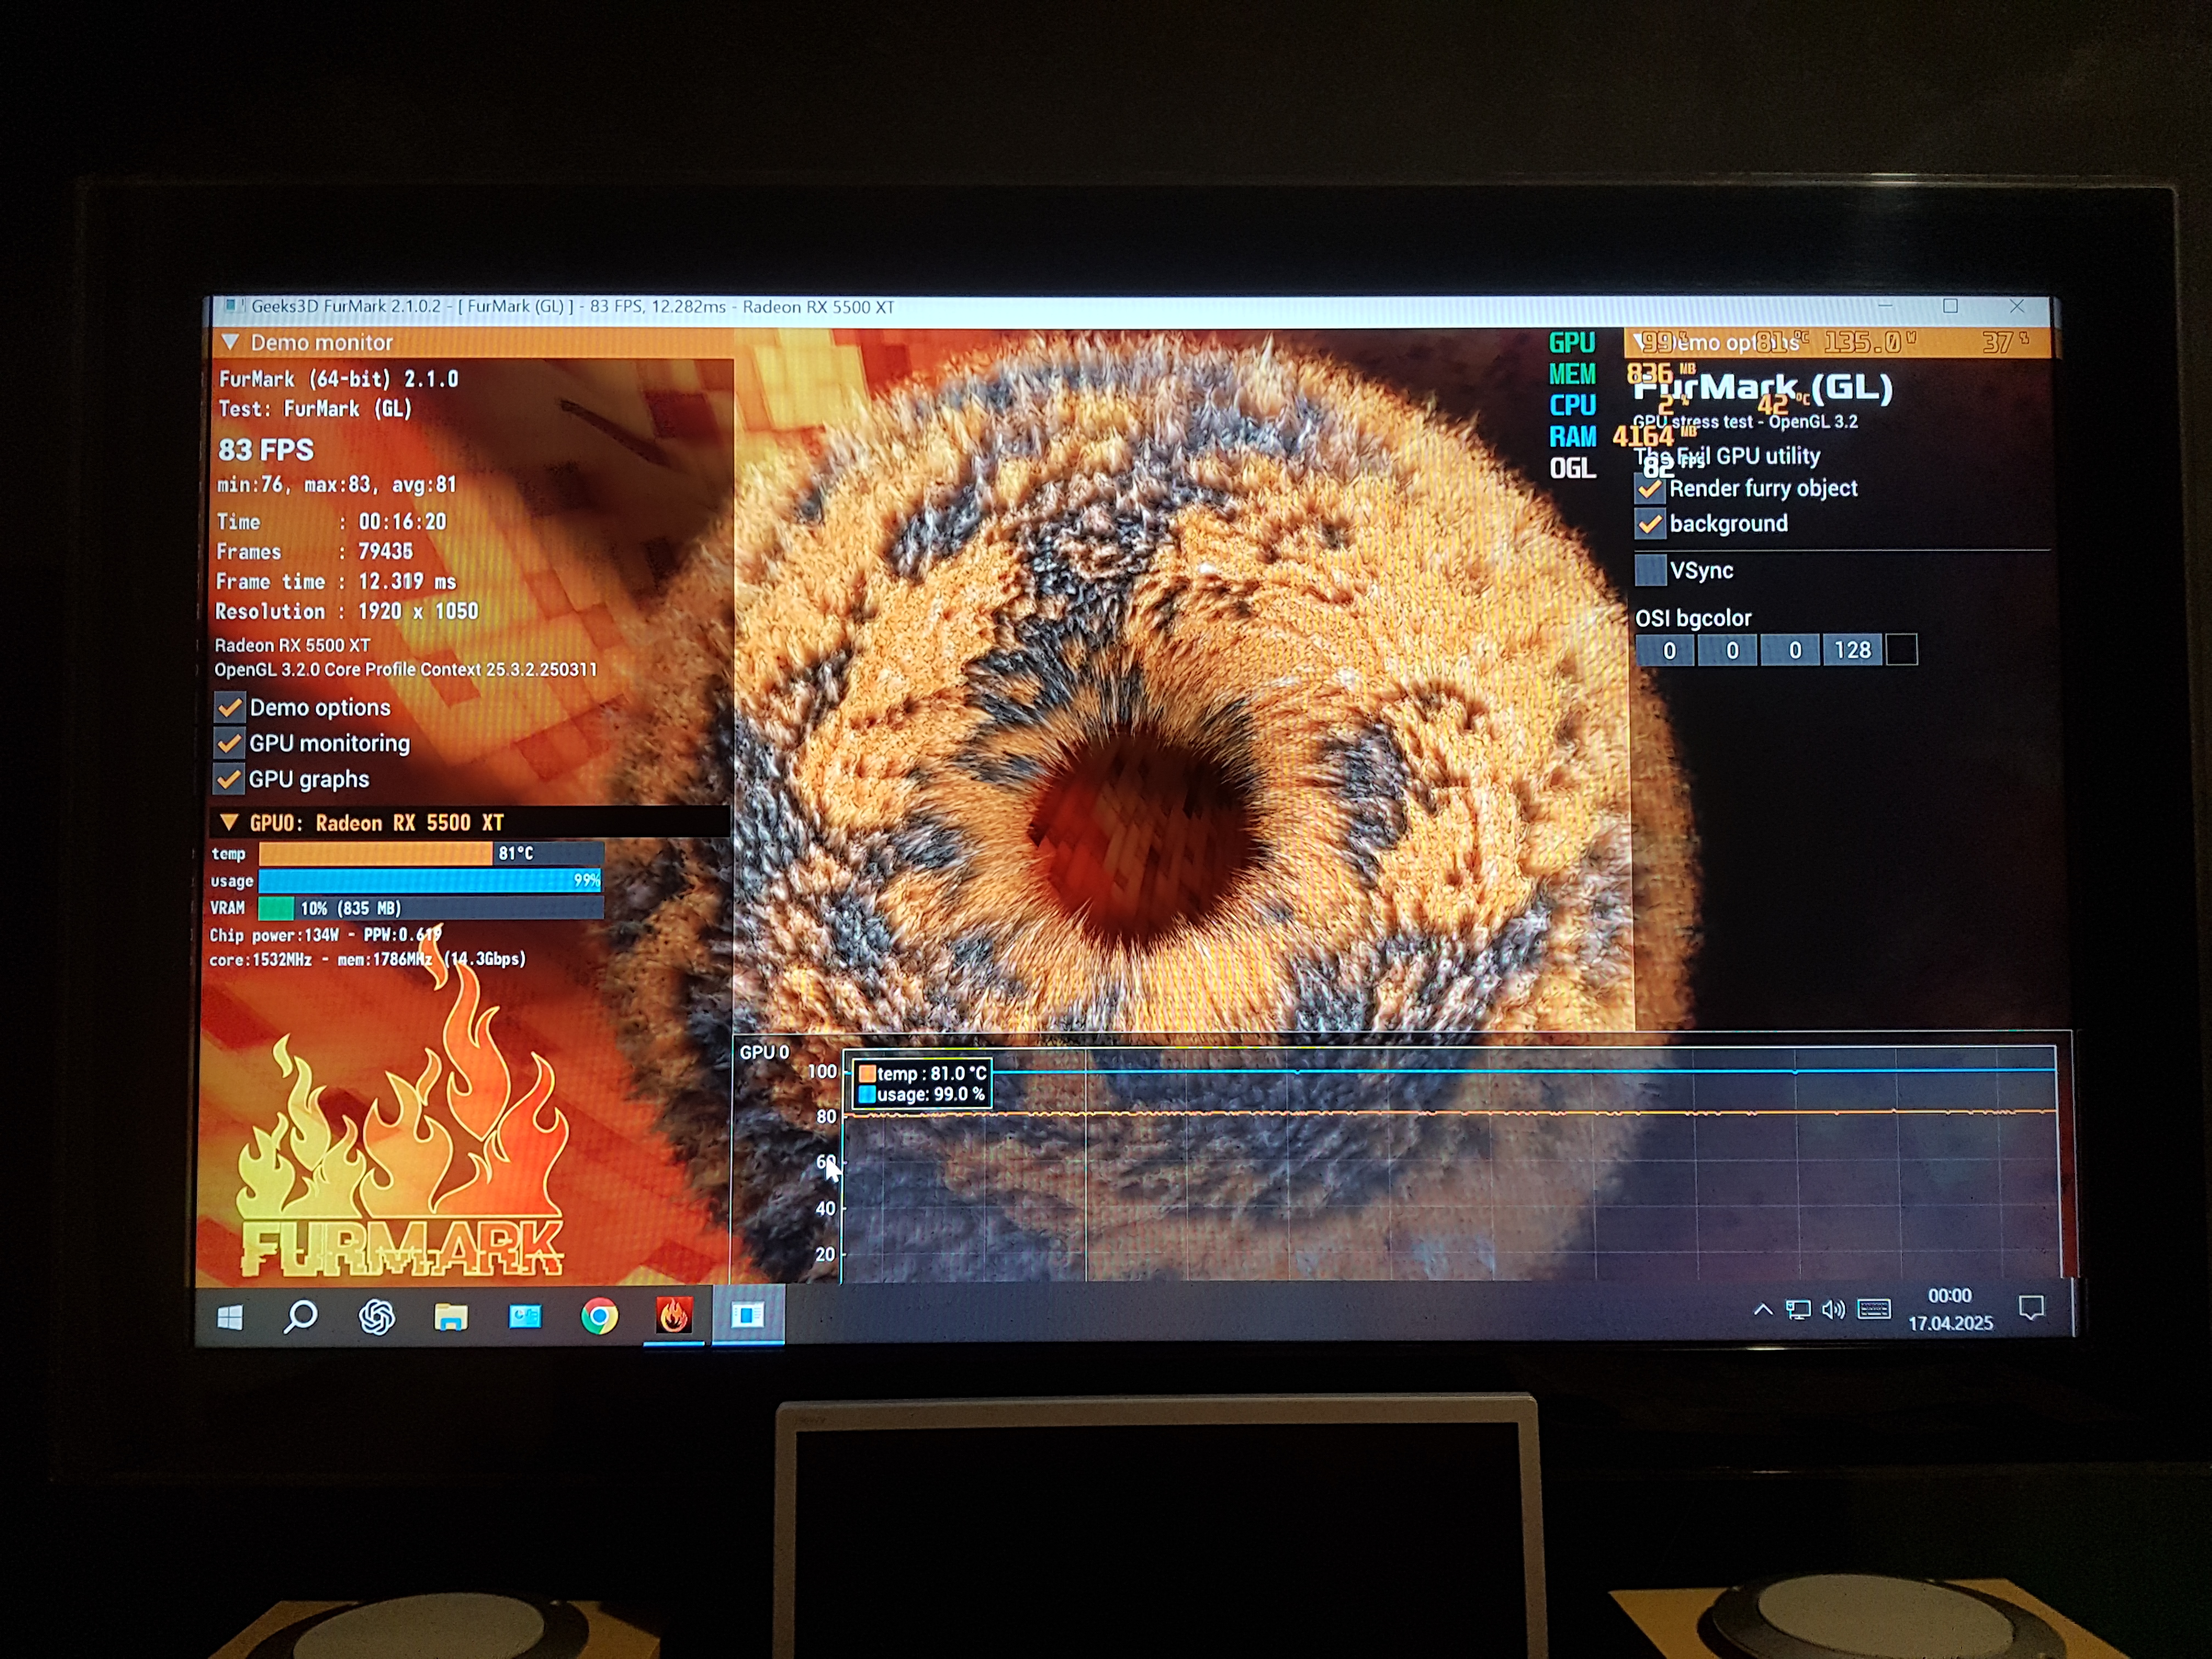Click the OSI bgcolor alpha field showing 128
The height and width of the screenshot is (1659, 2212).
[x=1853, y=650]
